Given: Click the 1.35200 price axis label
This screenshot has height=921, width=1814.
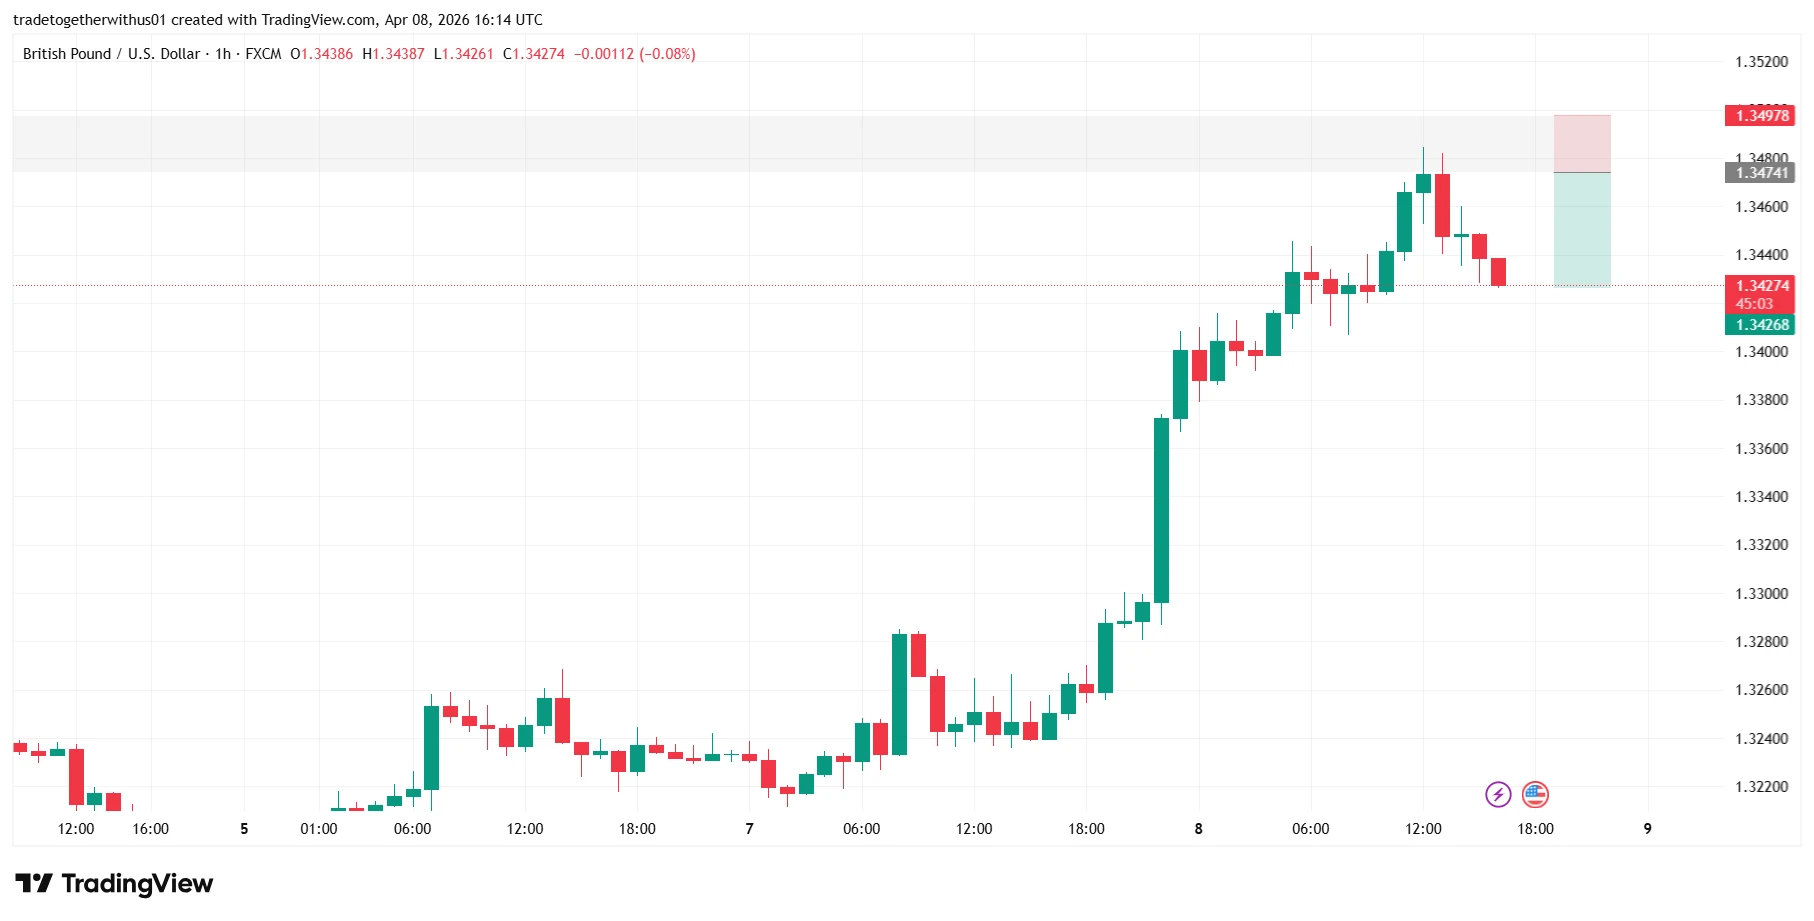Looking at the screenshot, I should (1761, 62).
